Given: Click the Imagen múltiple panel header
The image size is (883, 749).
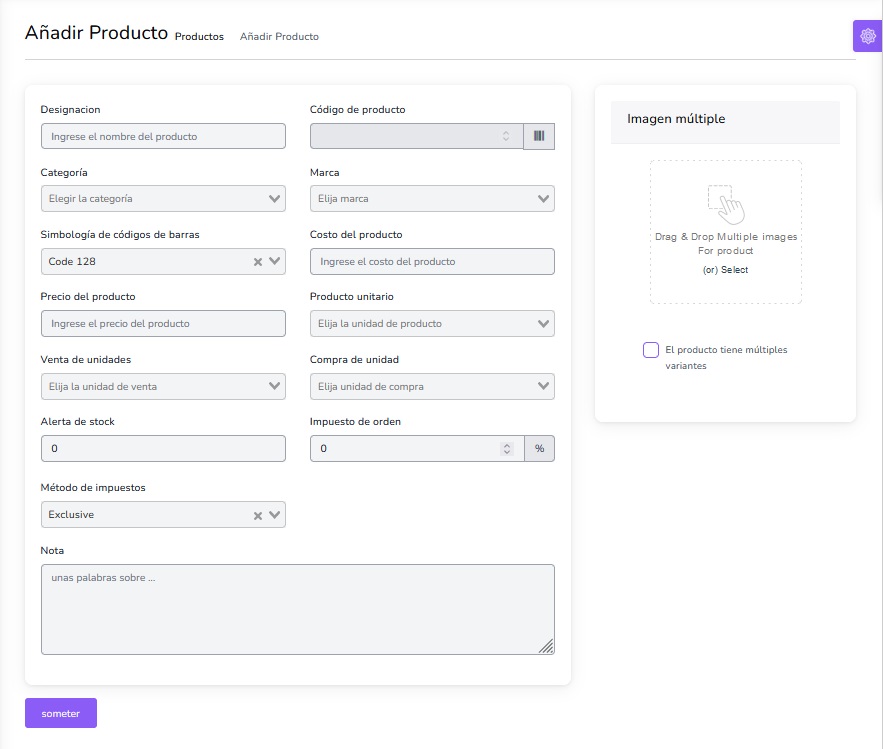Looking at the screenshot, I should coord(725,122).
